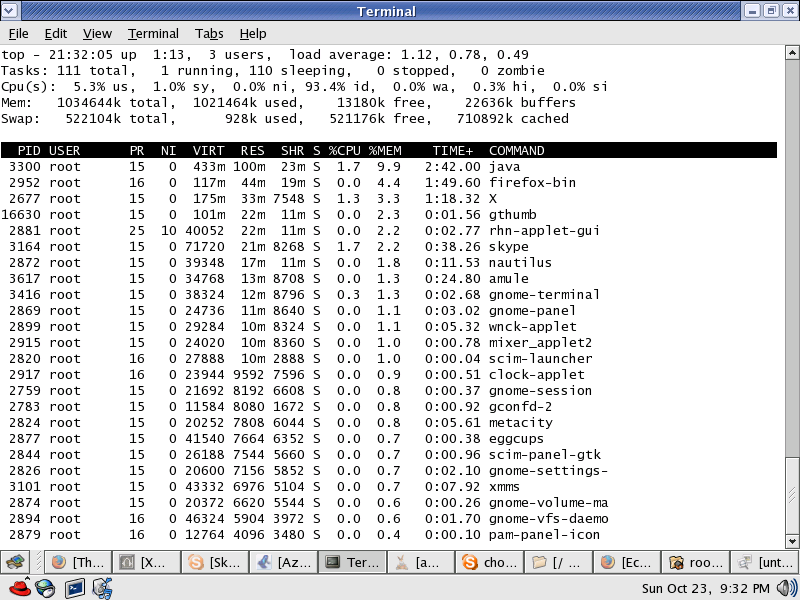Click the clock-applet process row
This screenshot has width=800, height=600.
pyautogui.click(x=389, y=374)
